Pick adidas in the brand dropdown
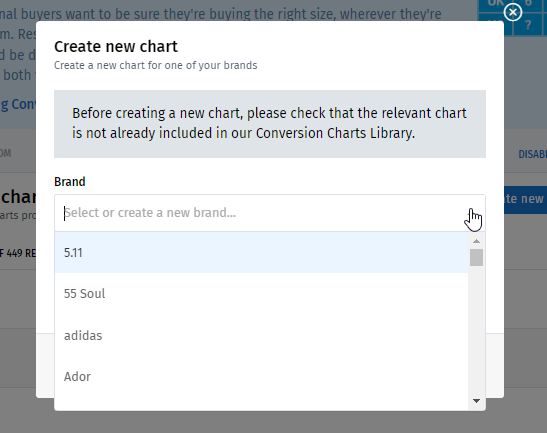Image resolution: width=547 pixels, height=433 pixels. [x=261, y=335]
